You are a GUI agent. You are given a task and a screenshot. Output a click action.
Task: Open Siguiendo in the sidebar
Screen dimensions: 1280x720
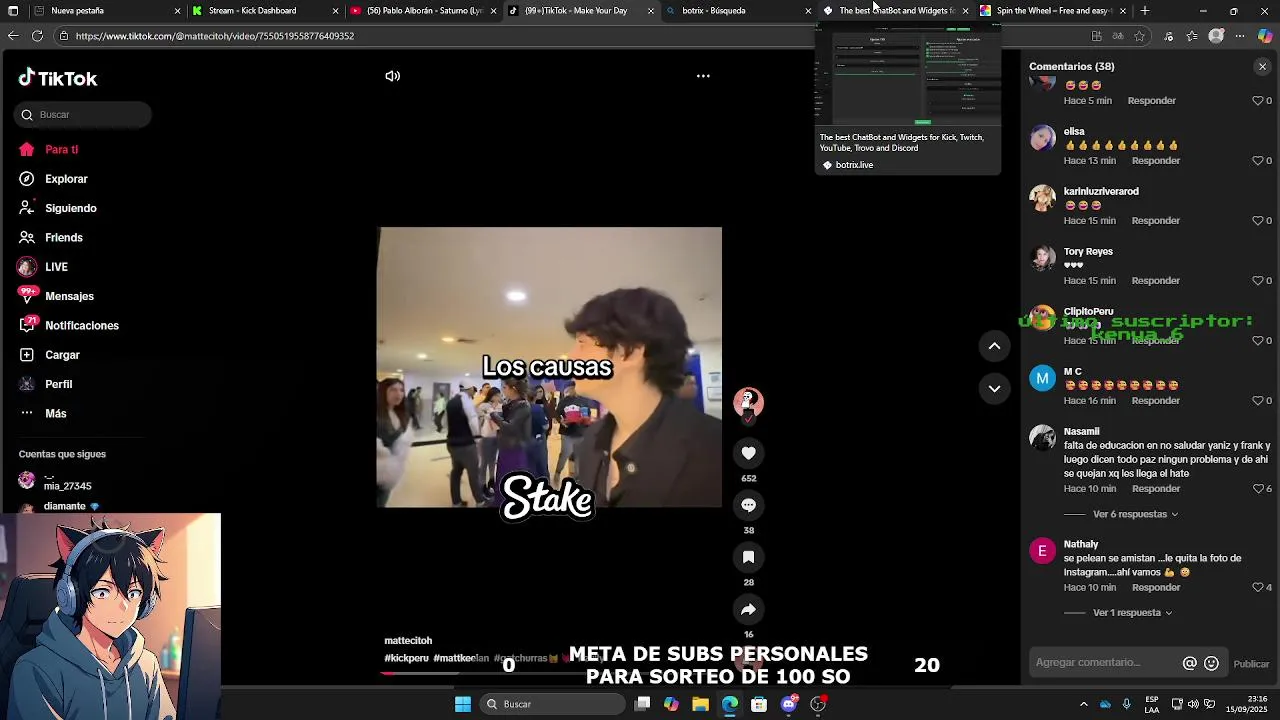pyautogui.click(x=58, y=208)
